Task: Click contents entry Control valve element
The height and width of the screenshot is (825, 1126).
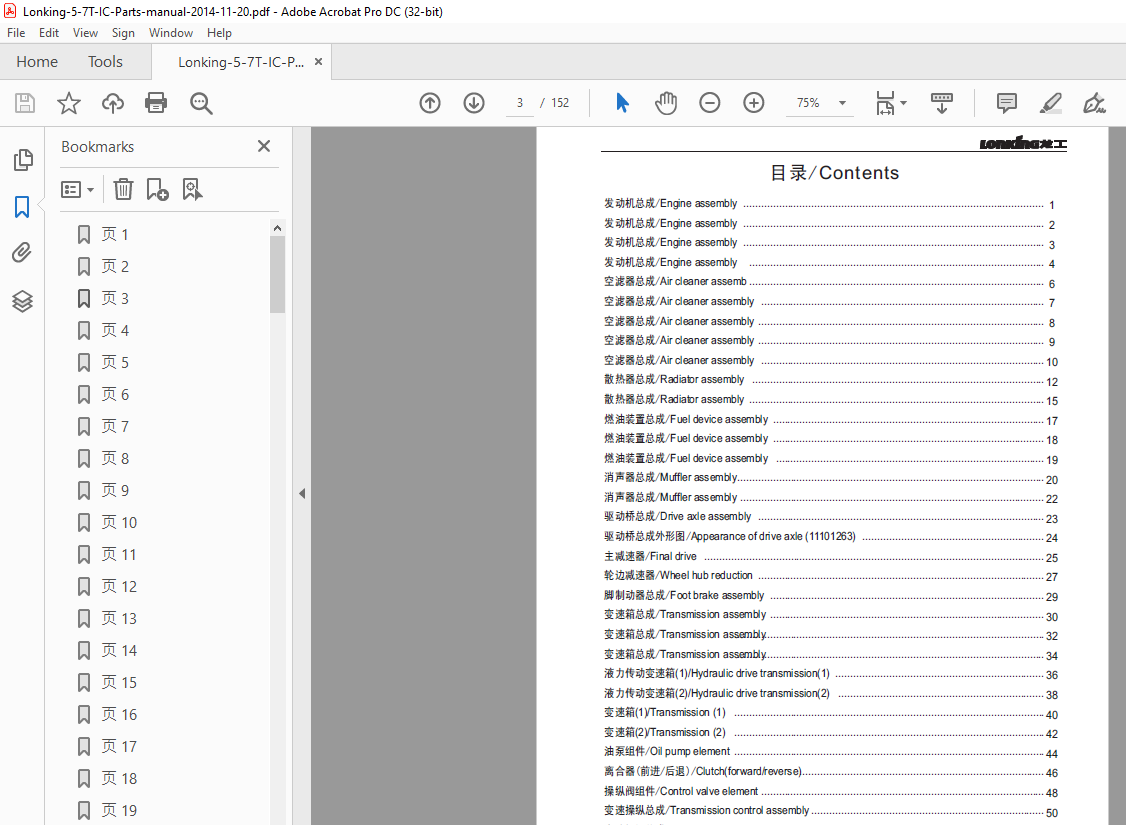Action: 831,792
